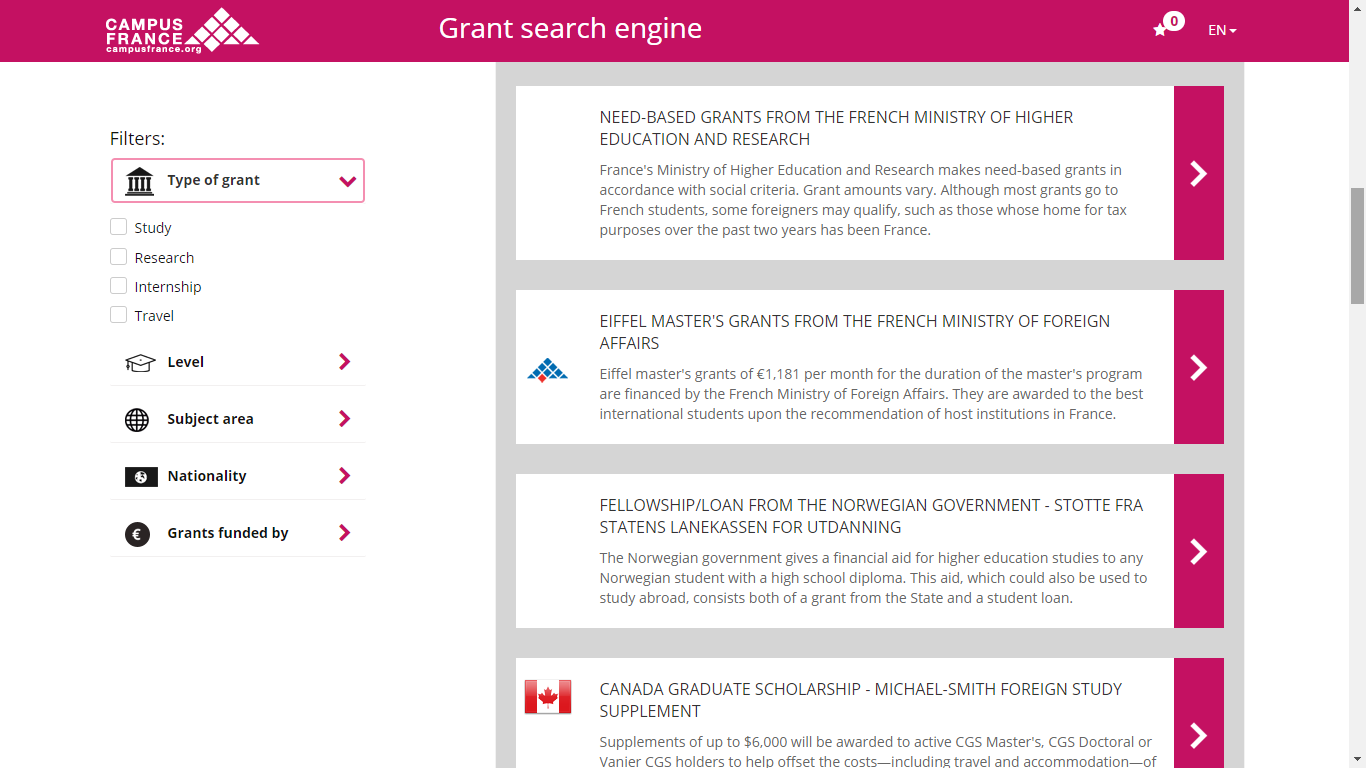This screenshot has width=1366, height=768.
Task: Open the EN language dropdown
Action: click(x=1222, y=30)
